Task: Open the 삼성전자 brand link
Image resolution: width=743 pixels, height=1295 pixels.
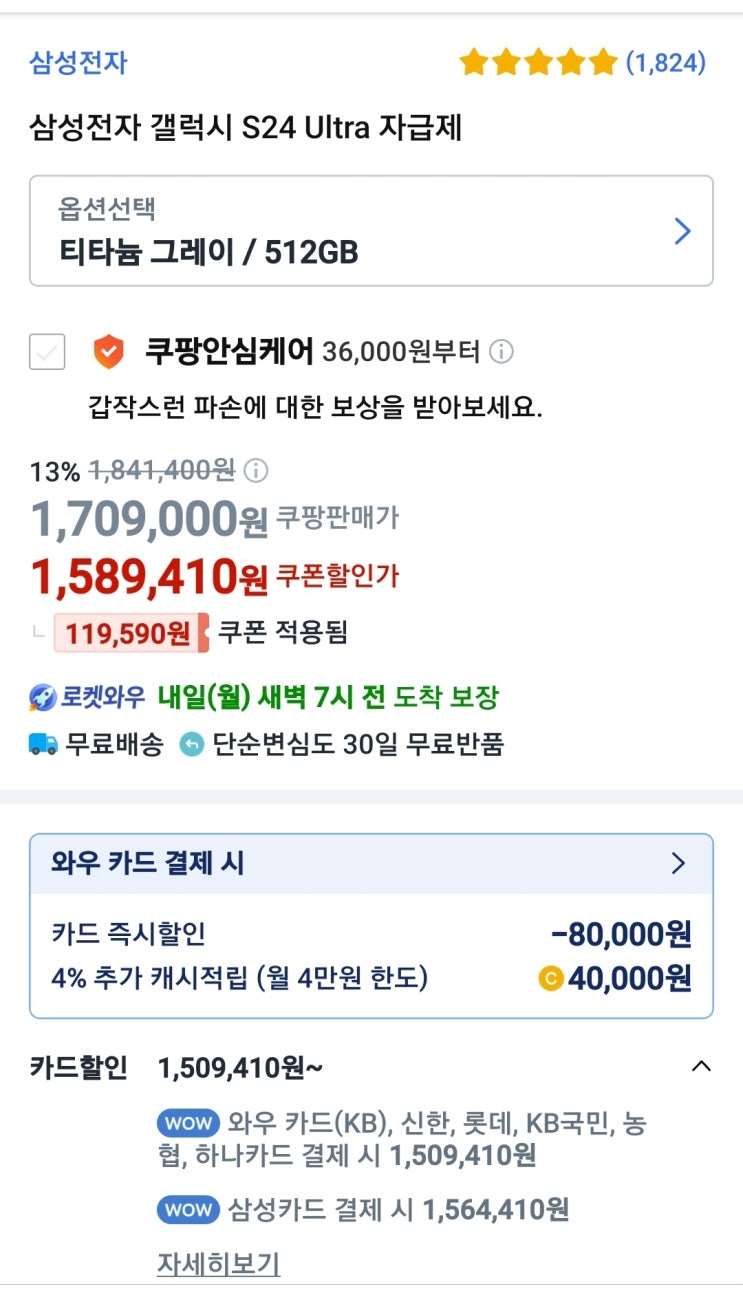Action: (78, 63)
